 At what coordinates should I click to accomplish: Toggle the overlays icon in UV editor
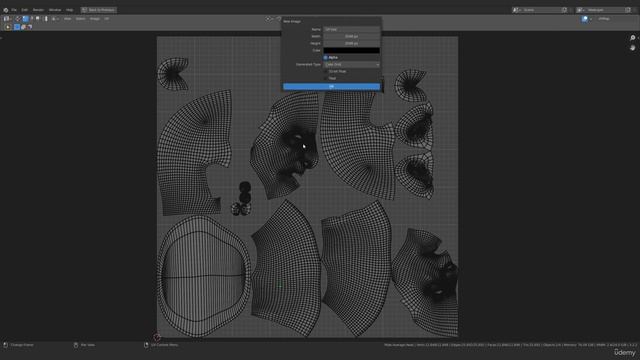point(585,19)
